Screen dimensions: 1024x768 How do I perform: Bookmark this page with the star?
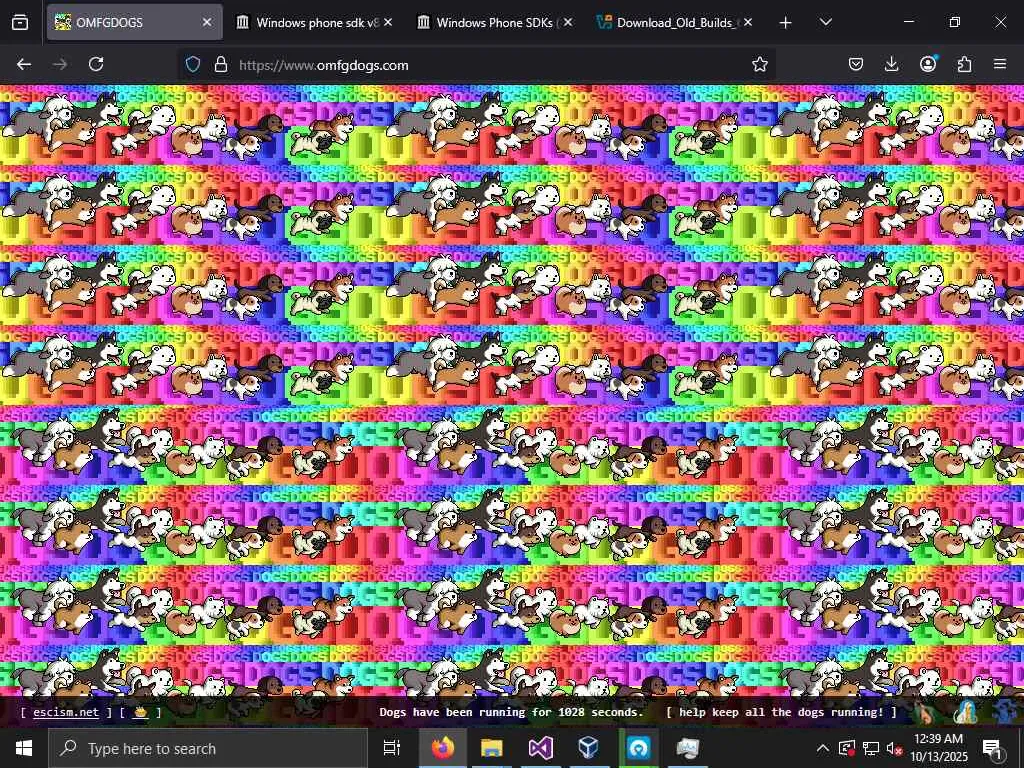coord(760,65)
